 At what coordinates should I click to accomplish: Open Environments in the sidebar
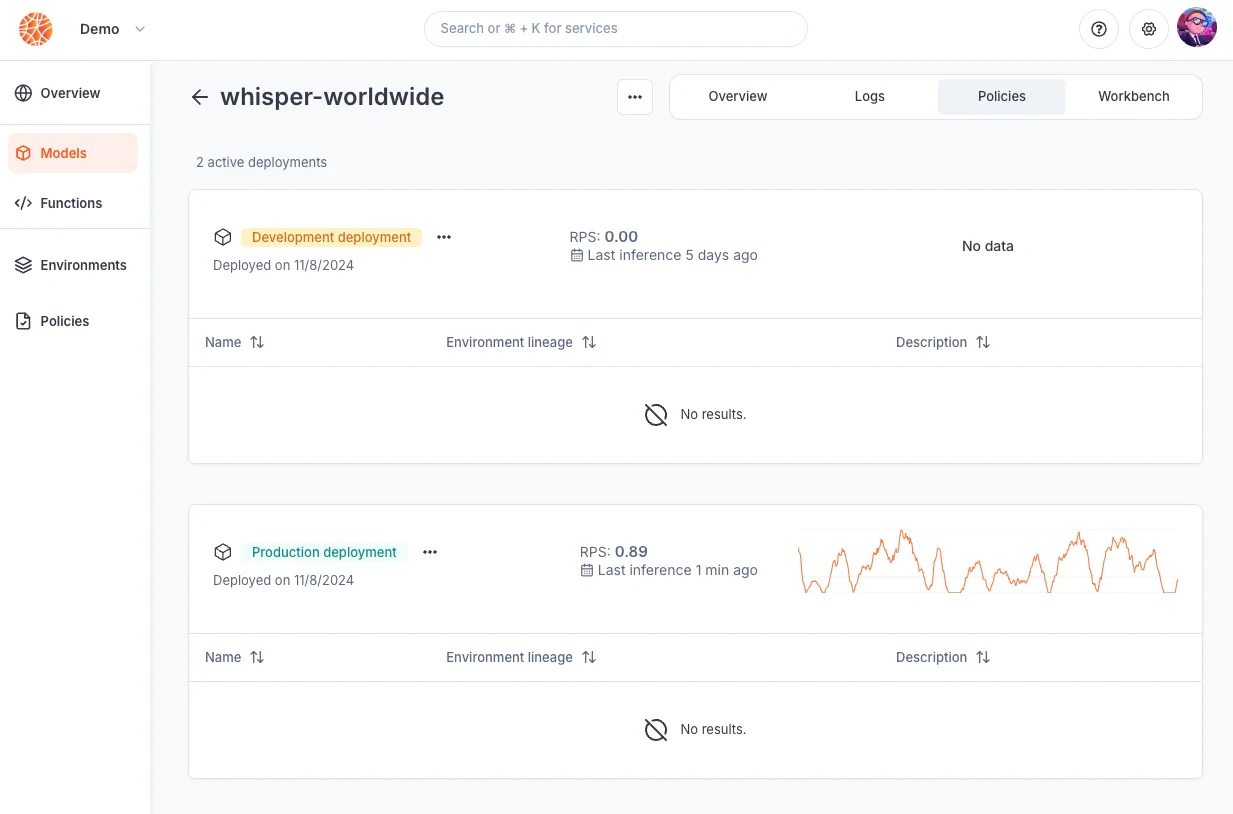pyautogui.click(x=72, y=265)
